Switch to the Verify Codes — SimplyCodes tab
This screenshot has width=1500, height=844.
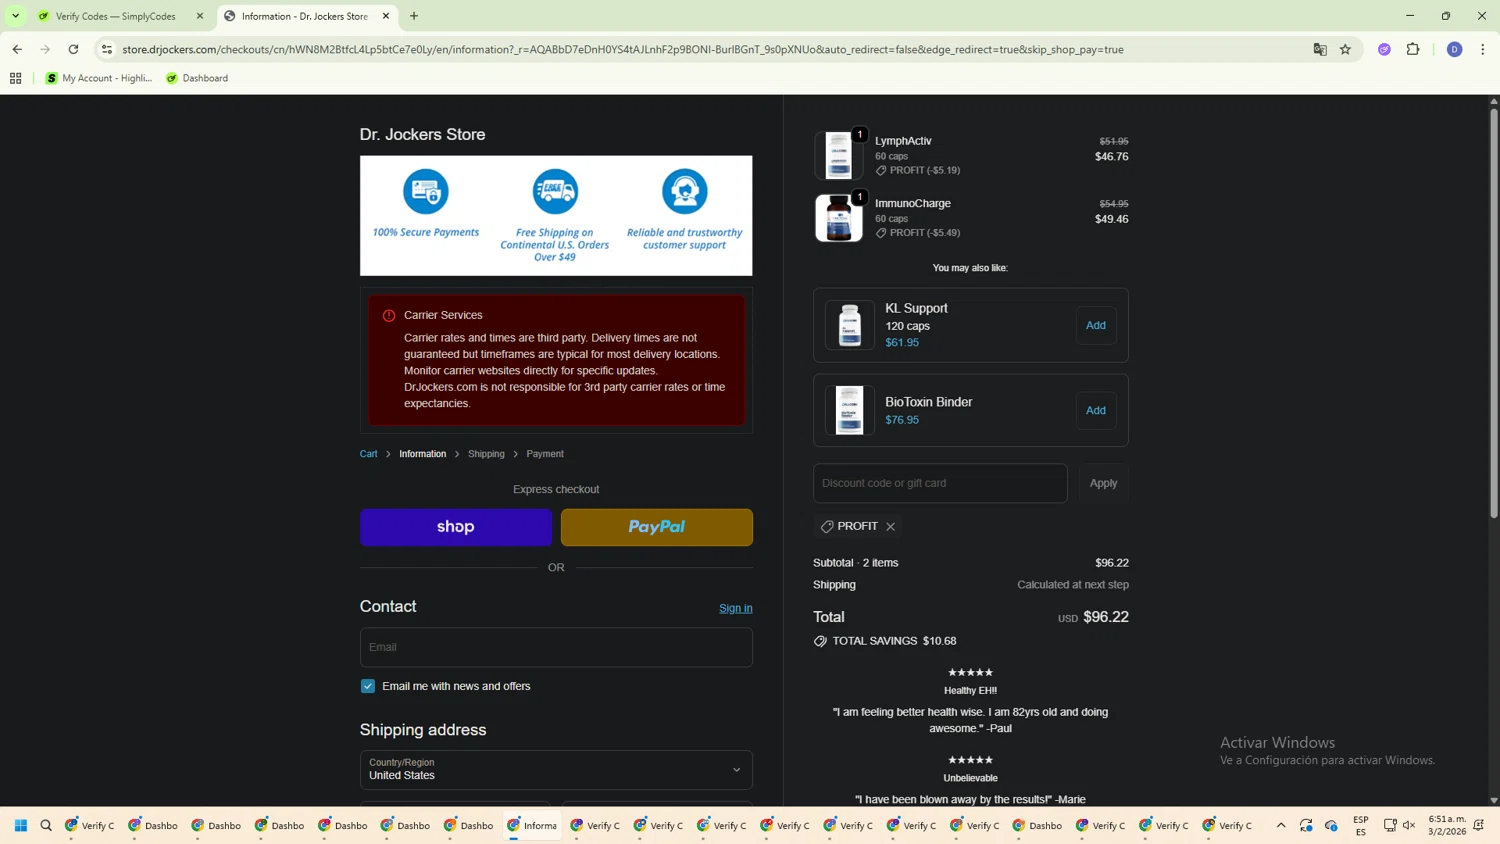pyautogui.click(x=115, y=16)
